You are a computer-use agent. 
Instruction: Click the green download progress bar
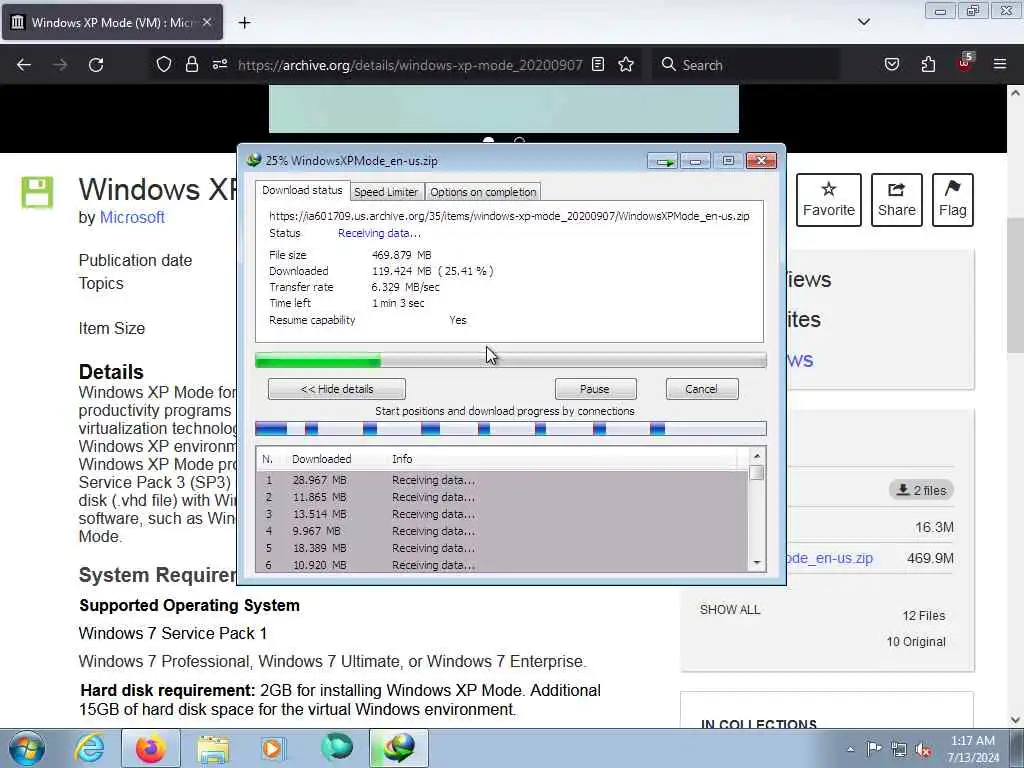[511, 360]
